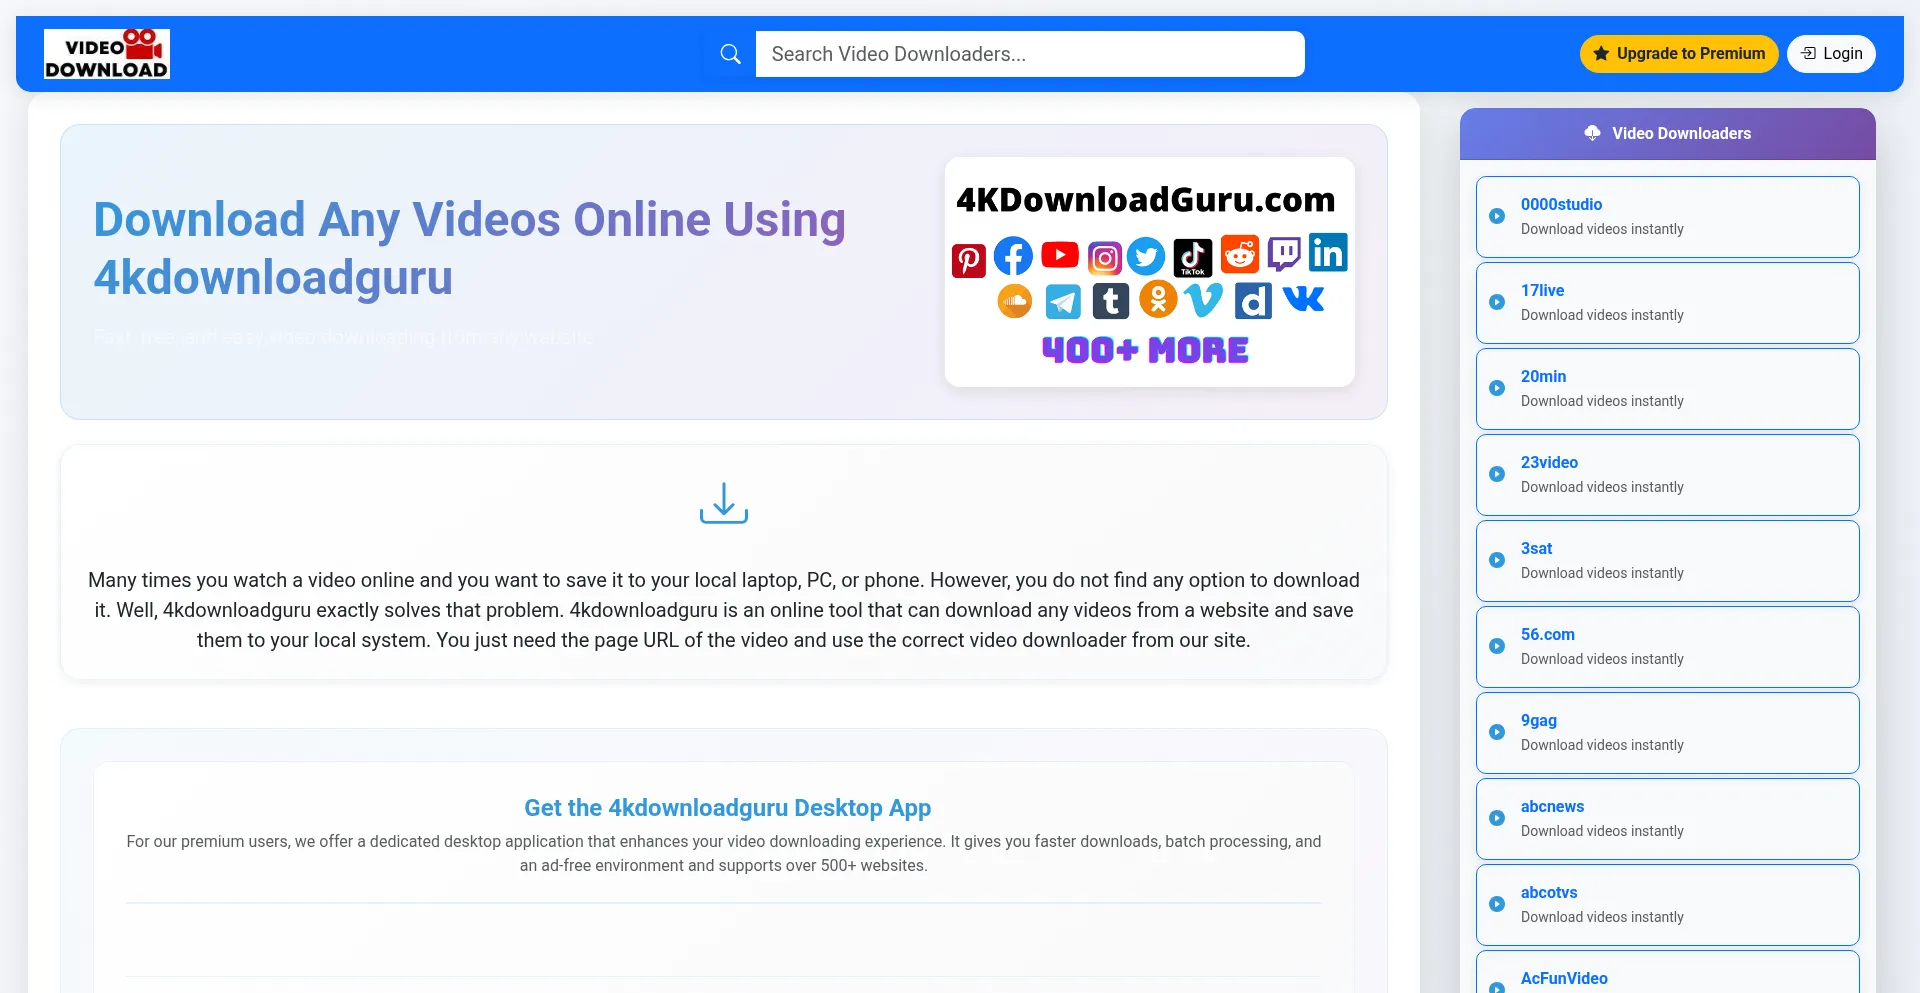Click the Reddit icon in the banner

(x=1240, y=255)
